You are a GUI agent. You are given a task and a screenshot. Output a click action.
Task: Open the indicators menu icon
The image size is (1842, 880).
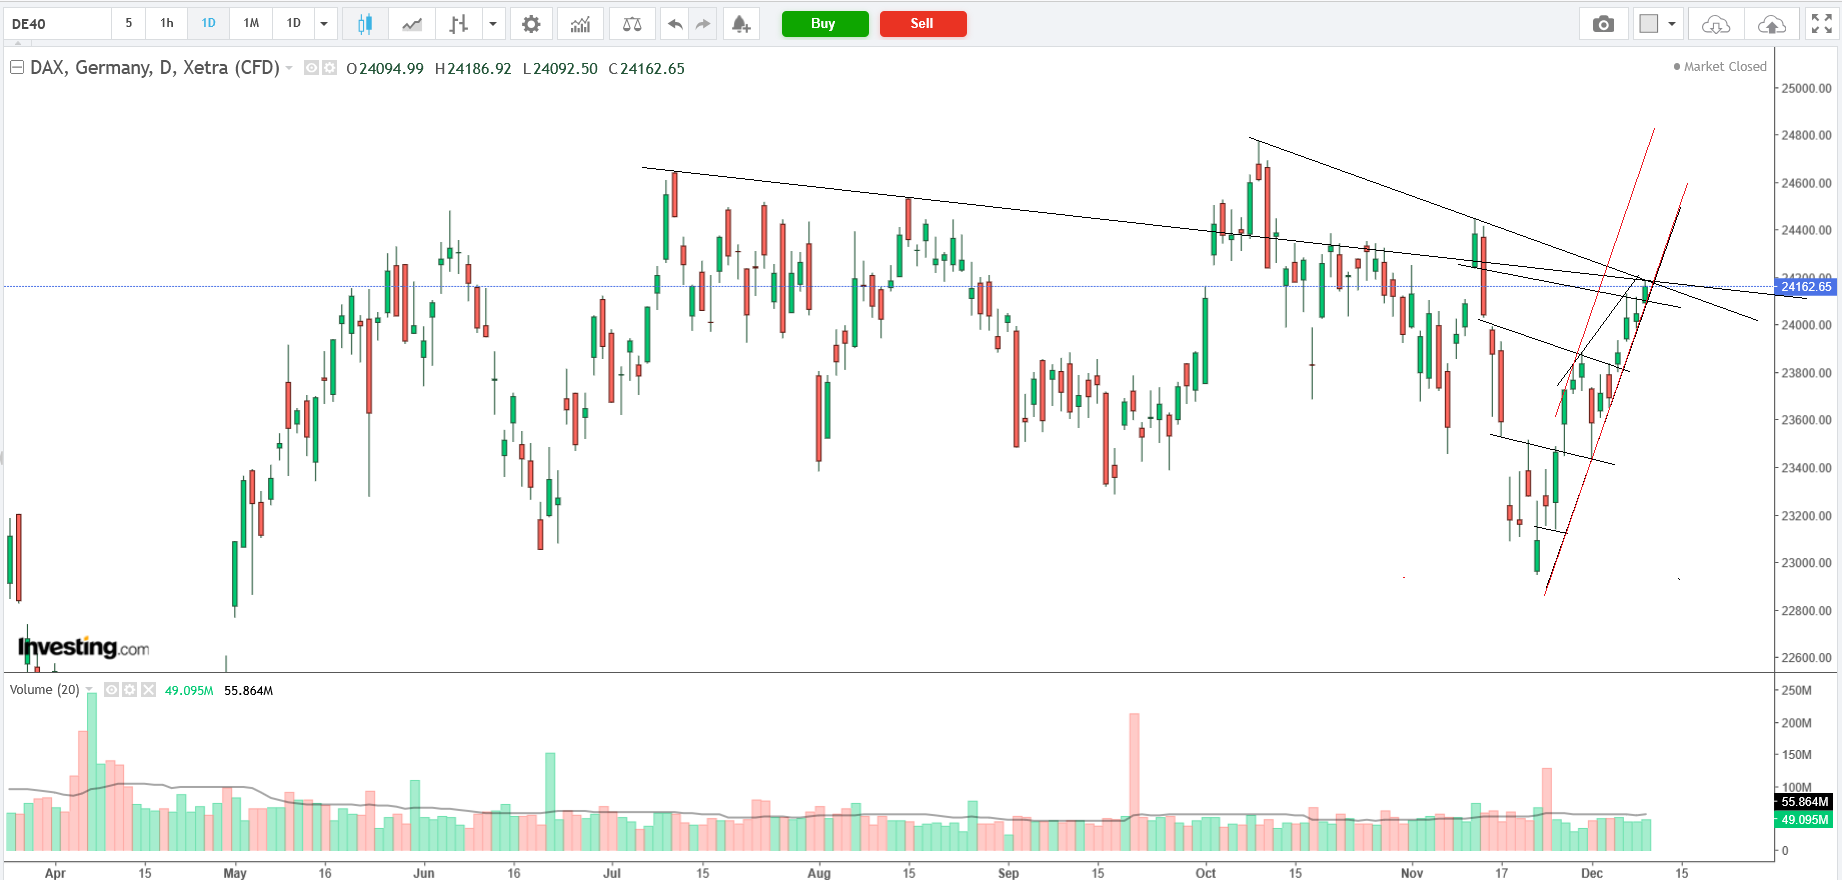(x=580, y=24)
